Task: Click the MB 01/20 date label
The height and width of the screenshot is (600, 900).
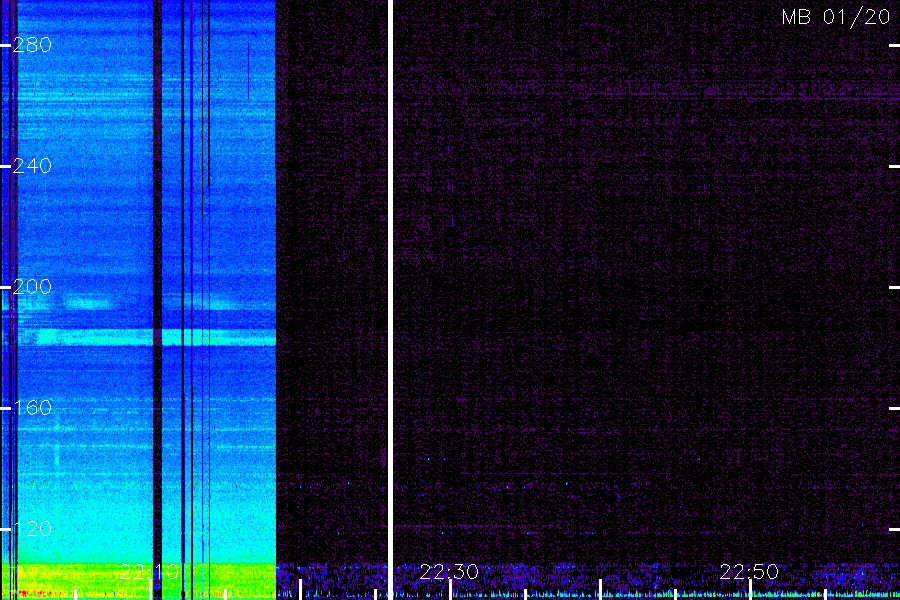Action: [x=836, y=17]
